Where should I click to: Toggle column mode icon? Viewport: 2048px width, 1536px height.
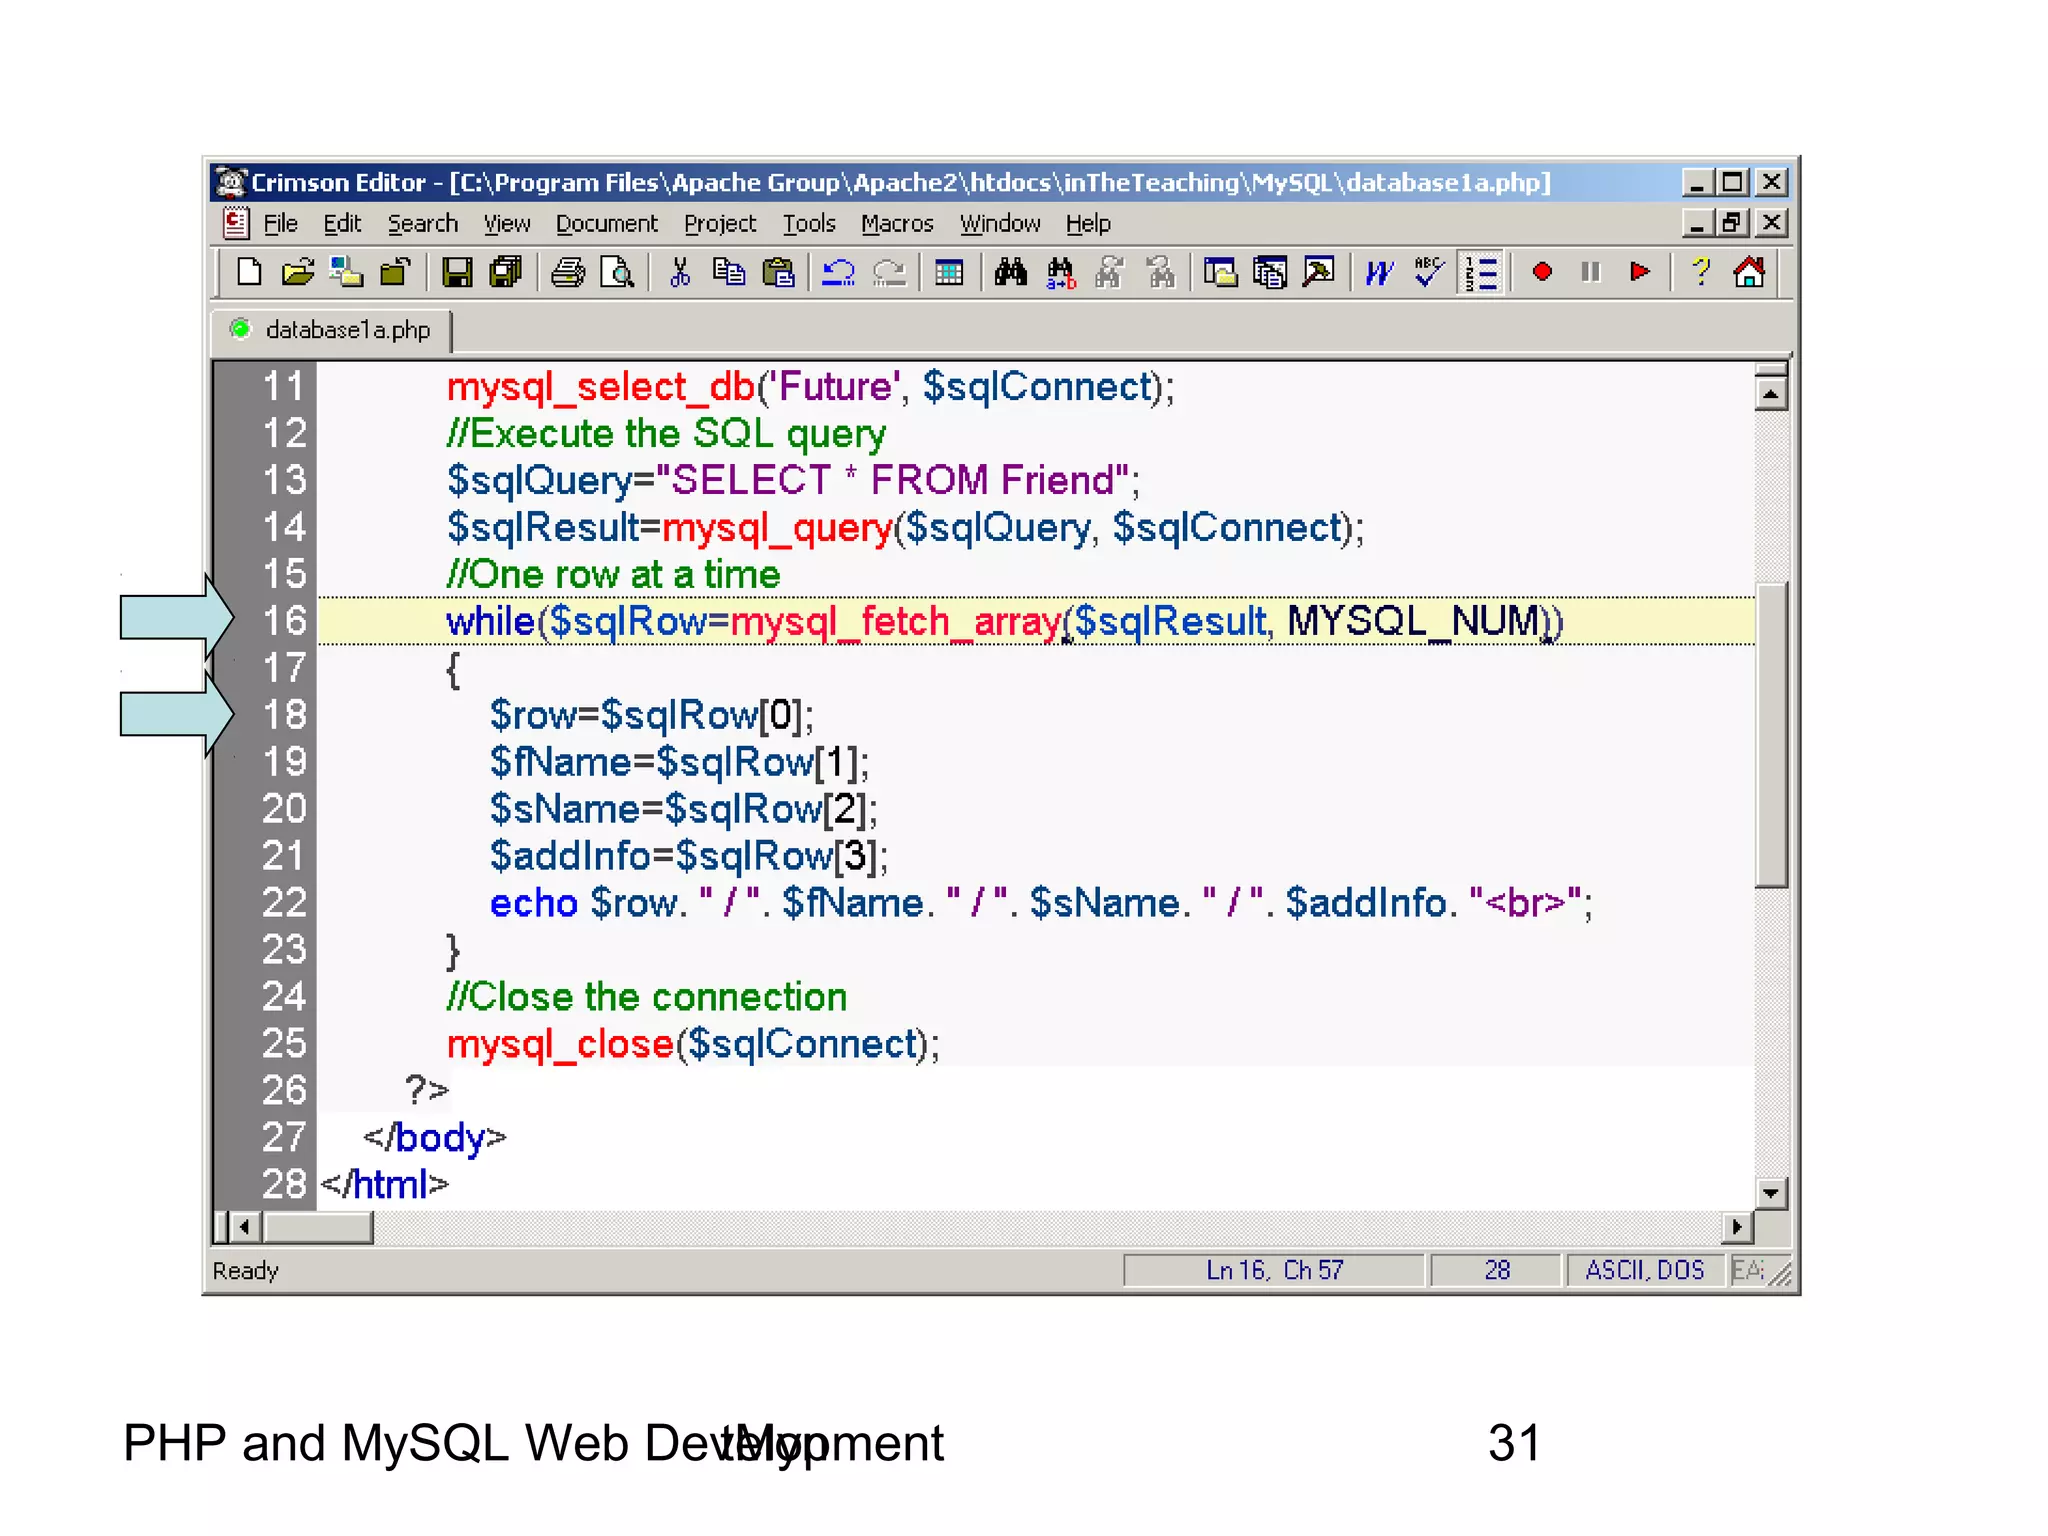pos(949,272)
